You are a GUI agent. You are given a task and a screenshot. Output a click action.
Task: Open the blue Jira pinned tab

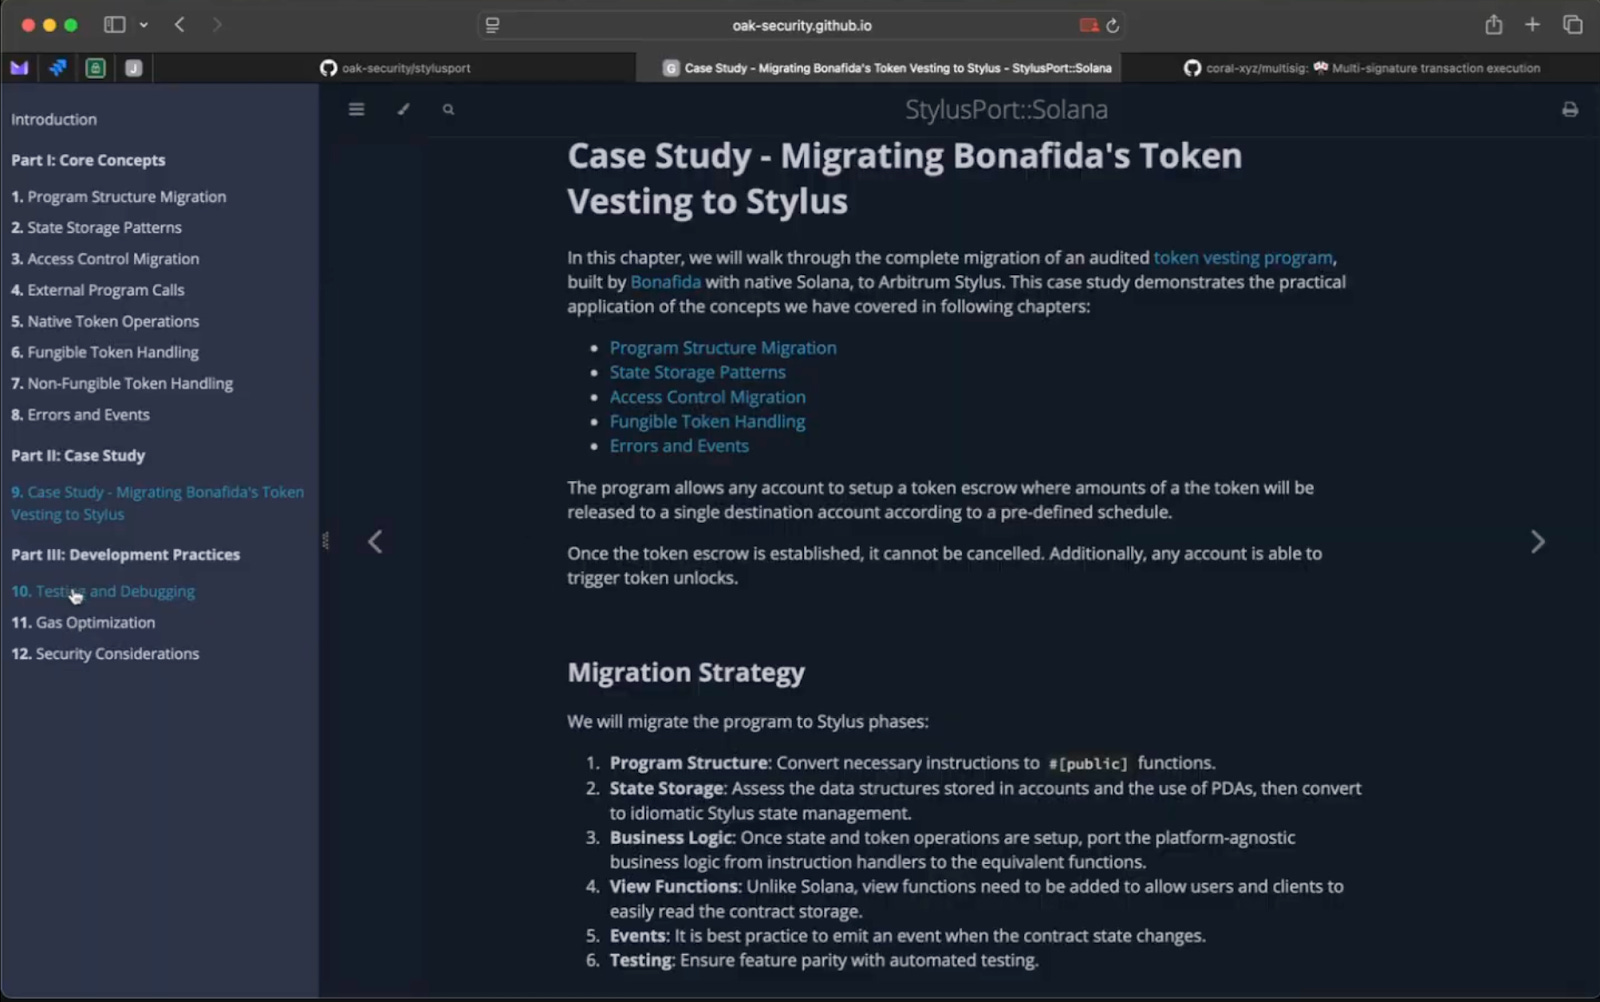pos(57,68)
